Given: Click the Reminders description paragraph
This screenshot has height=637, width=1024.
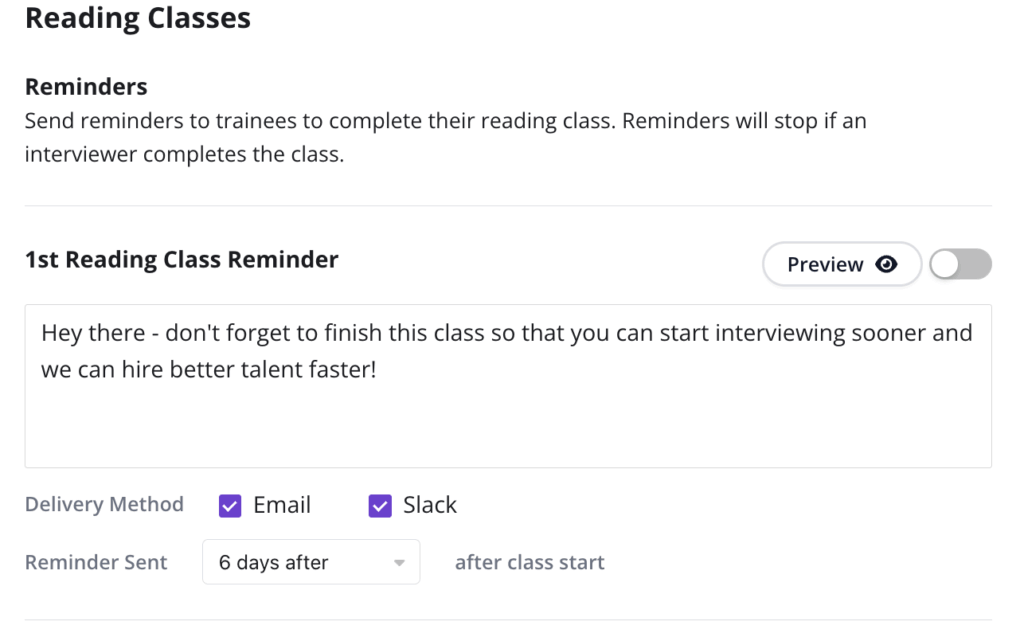Looking at the screenshot, I should coord(445,137).
